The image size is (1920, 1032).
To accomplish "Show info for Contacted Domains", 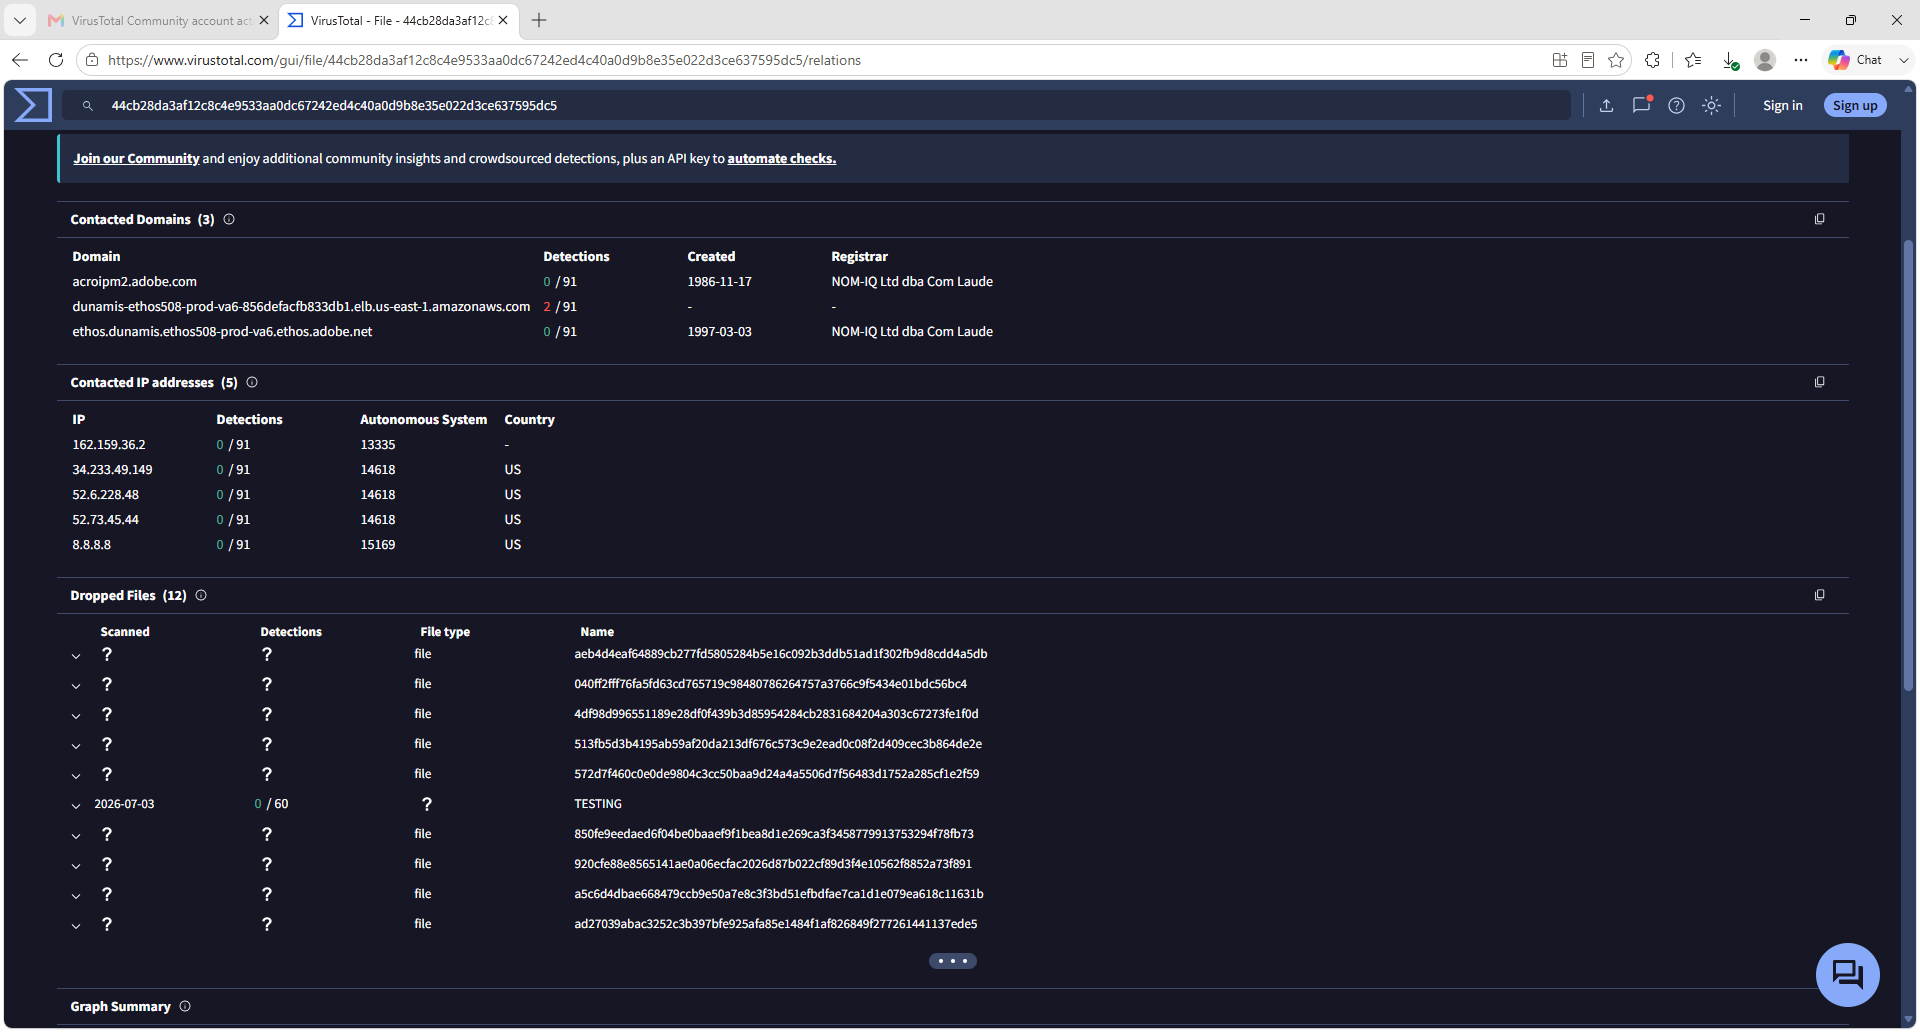I will point(229,219).
